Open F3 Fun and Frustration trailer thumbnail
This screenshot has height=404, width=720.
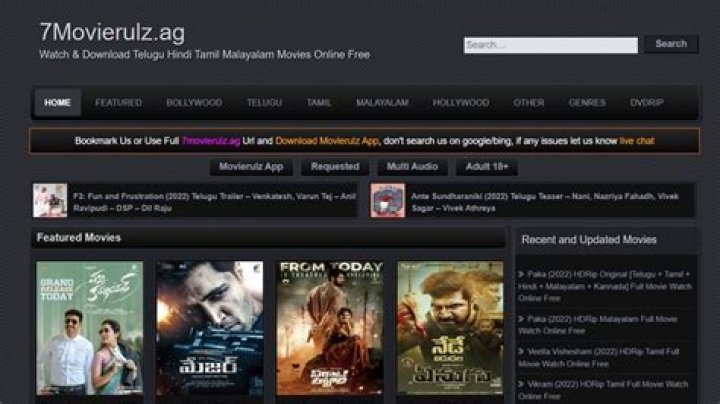(50, 200)
